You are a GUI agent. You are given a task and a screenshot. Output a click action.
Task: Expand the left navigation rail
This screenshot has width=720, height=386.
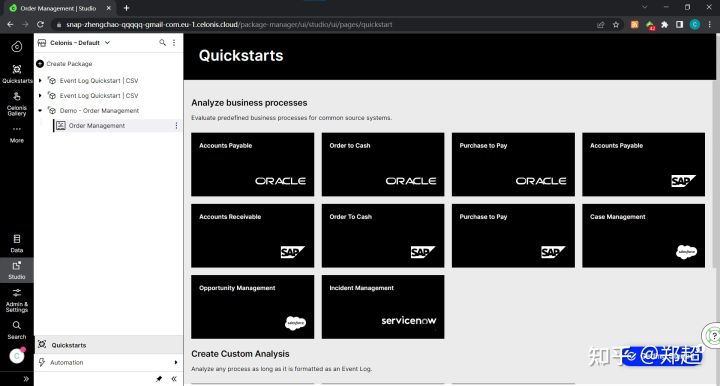pyautogui.click(x=26, y=379)
